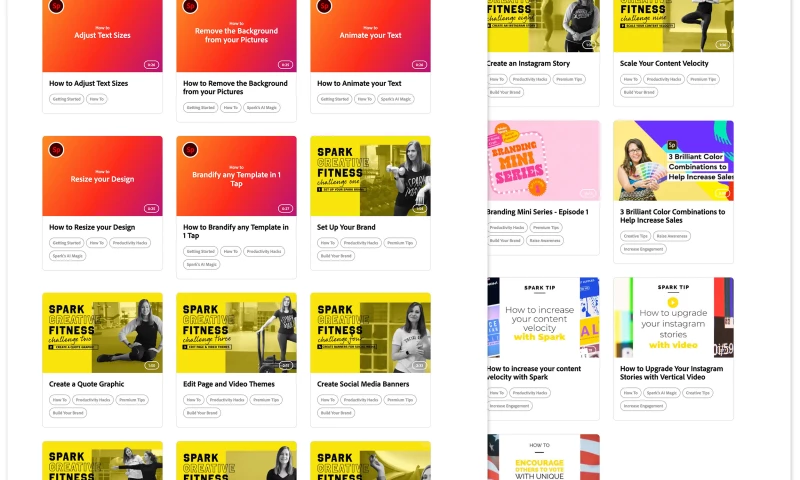
Task: Click the duration badge on Animate your Text thumbnail
Action: (x=419, y=65)
